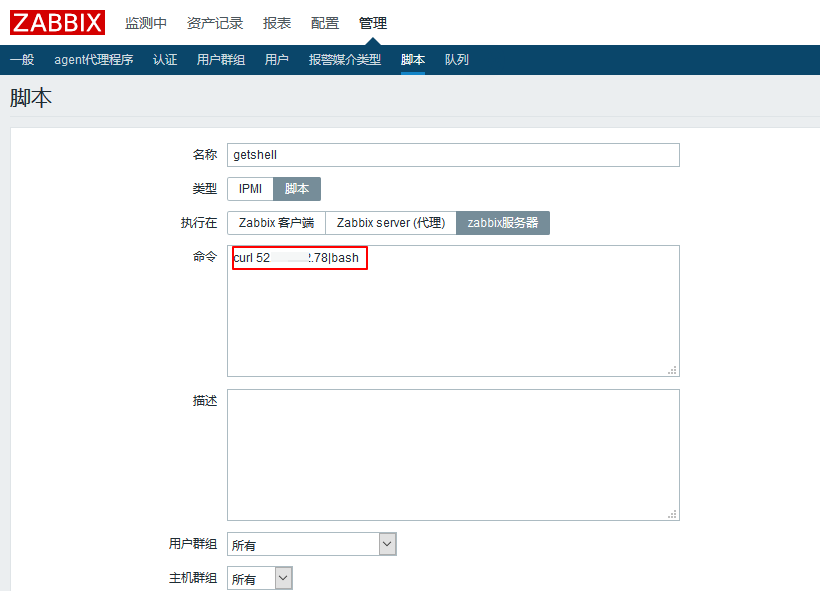The image size is (820, 591).
Task: Click into the 命令 text area
Action: (x=453, y=311)
